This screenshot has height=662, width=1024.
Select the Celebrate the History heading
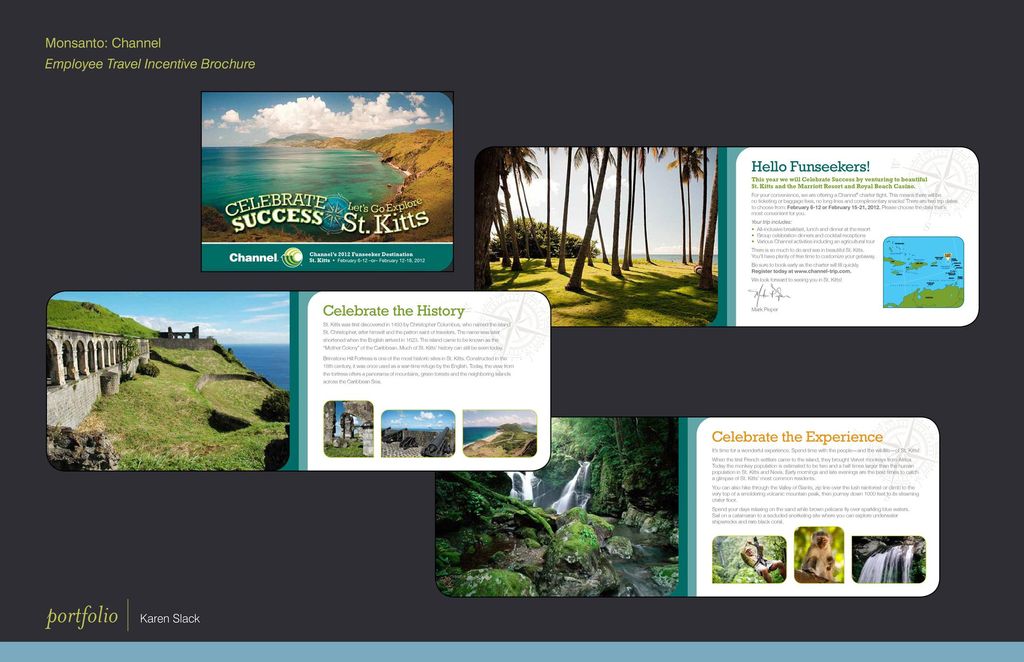tap(391, 311)
